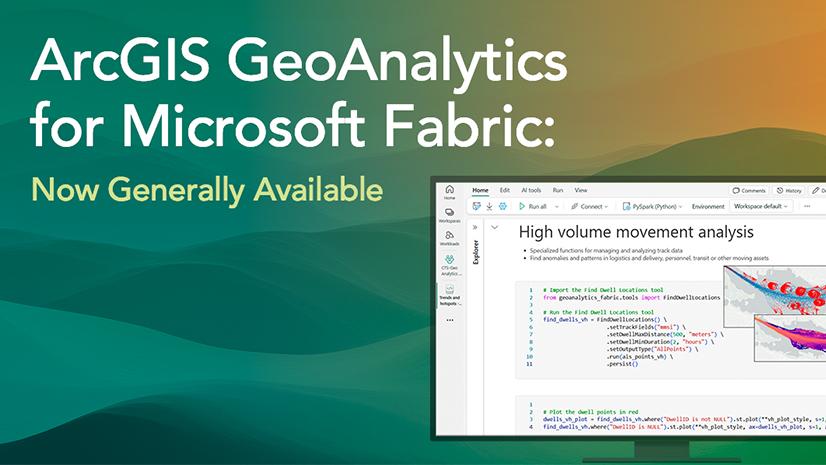The height and width of the screenshot is (465, 826).
Task: Open the Trends and hotspots notebook item
Action: [449, 295]
